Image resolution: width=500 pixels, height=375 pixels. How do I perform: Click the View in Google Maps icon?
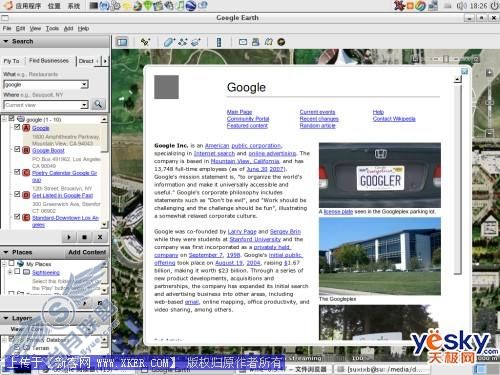269,42
